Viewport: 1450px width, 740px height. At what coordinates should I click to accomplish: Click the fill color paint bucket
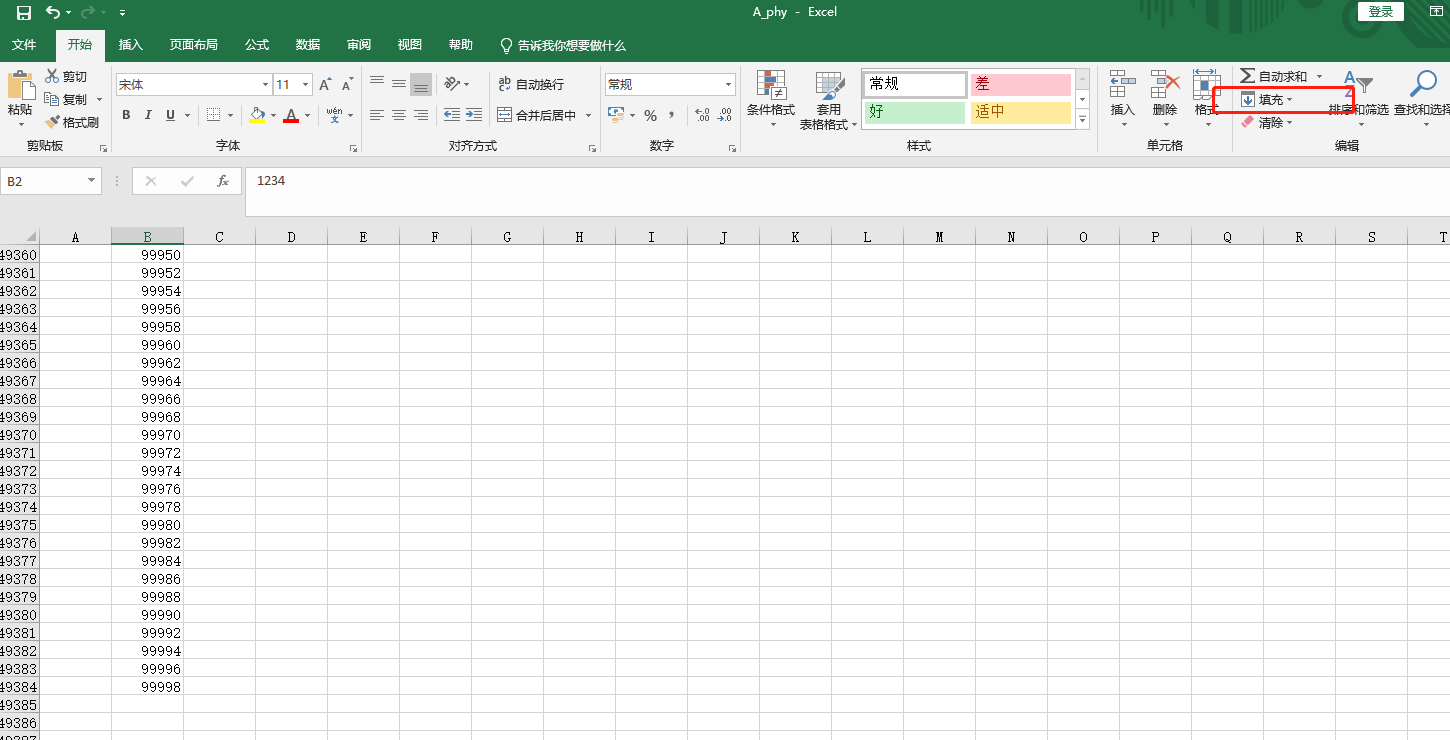(x=258, y=115)
